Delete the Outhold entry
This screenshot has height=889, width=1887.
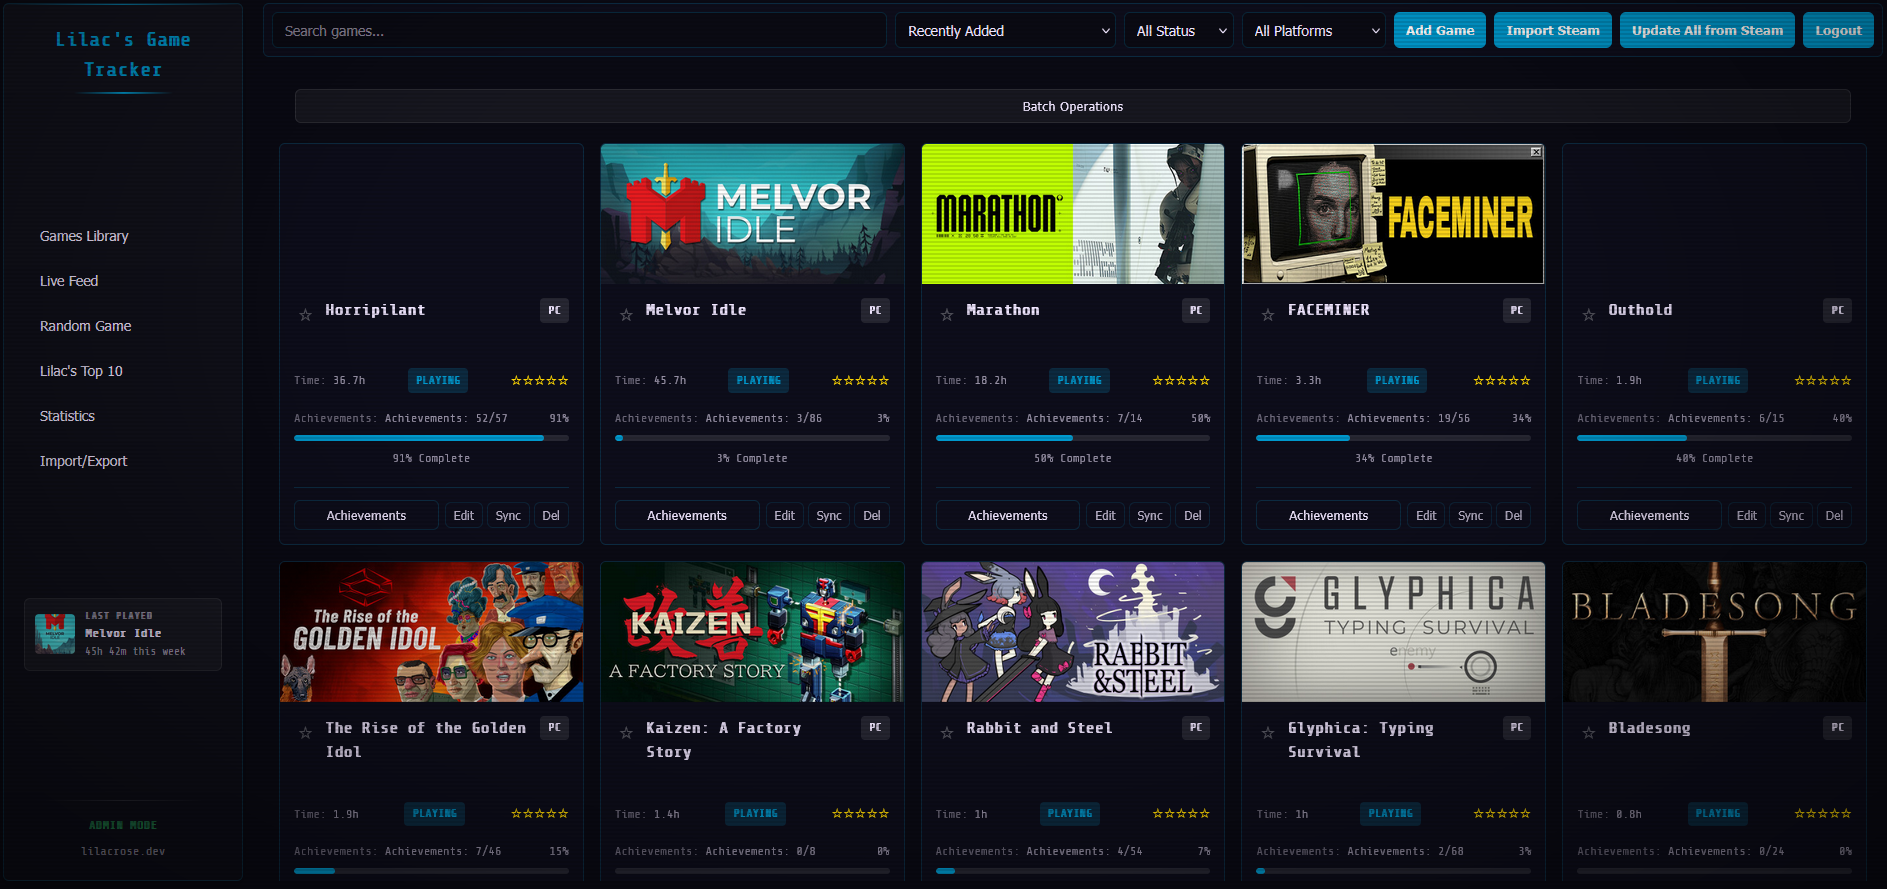(x=1834, y=515)
